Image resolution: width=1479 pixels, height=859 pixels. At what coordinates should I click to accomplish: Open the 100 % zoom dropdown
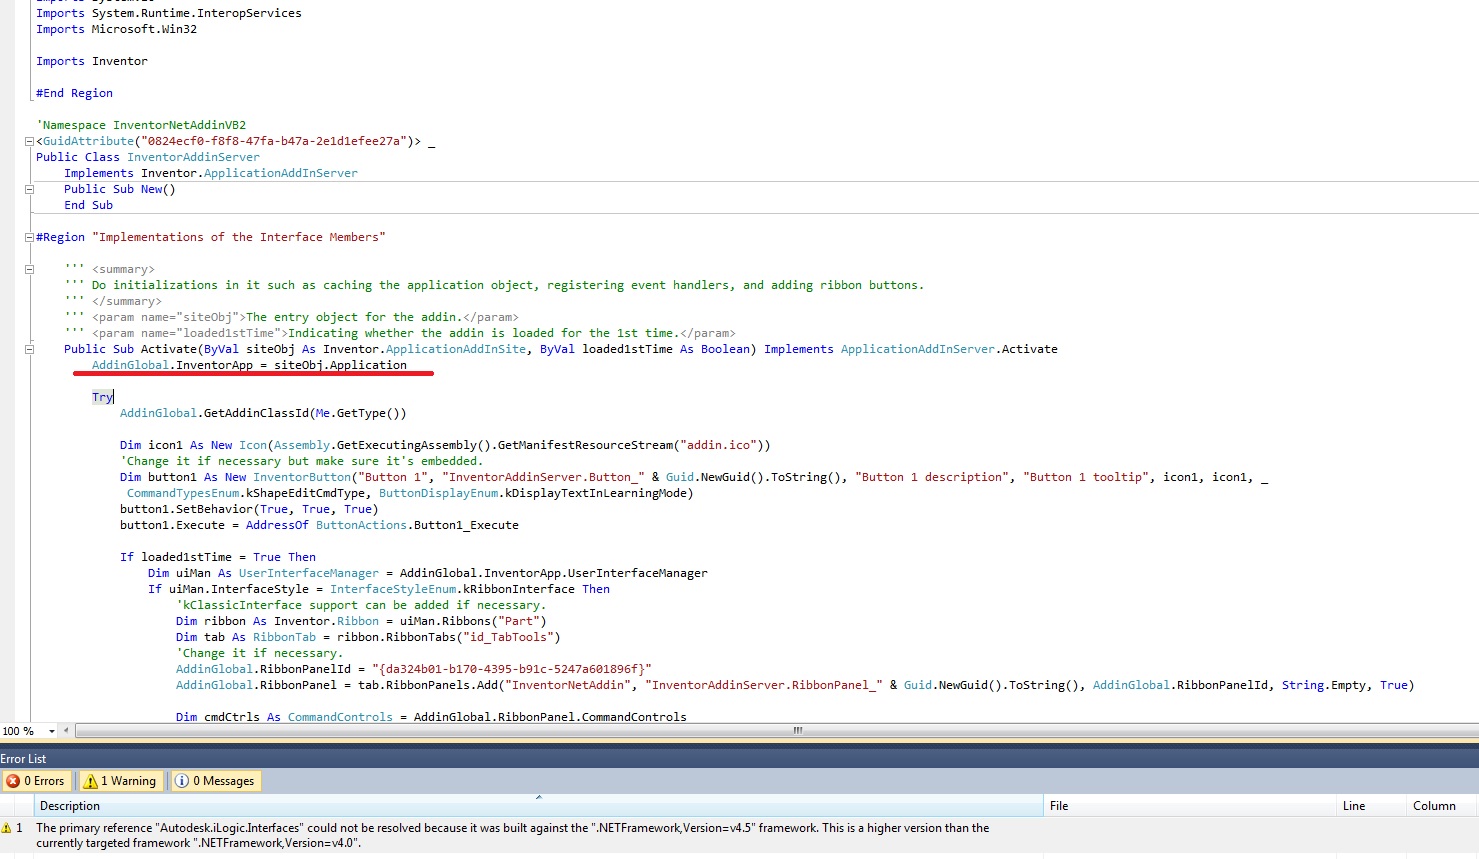pyautogui.click(x=52, y=731)
